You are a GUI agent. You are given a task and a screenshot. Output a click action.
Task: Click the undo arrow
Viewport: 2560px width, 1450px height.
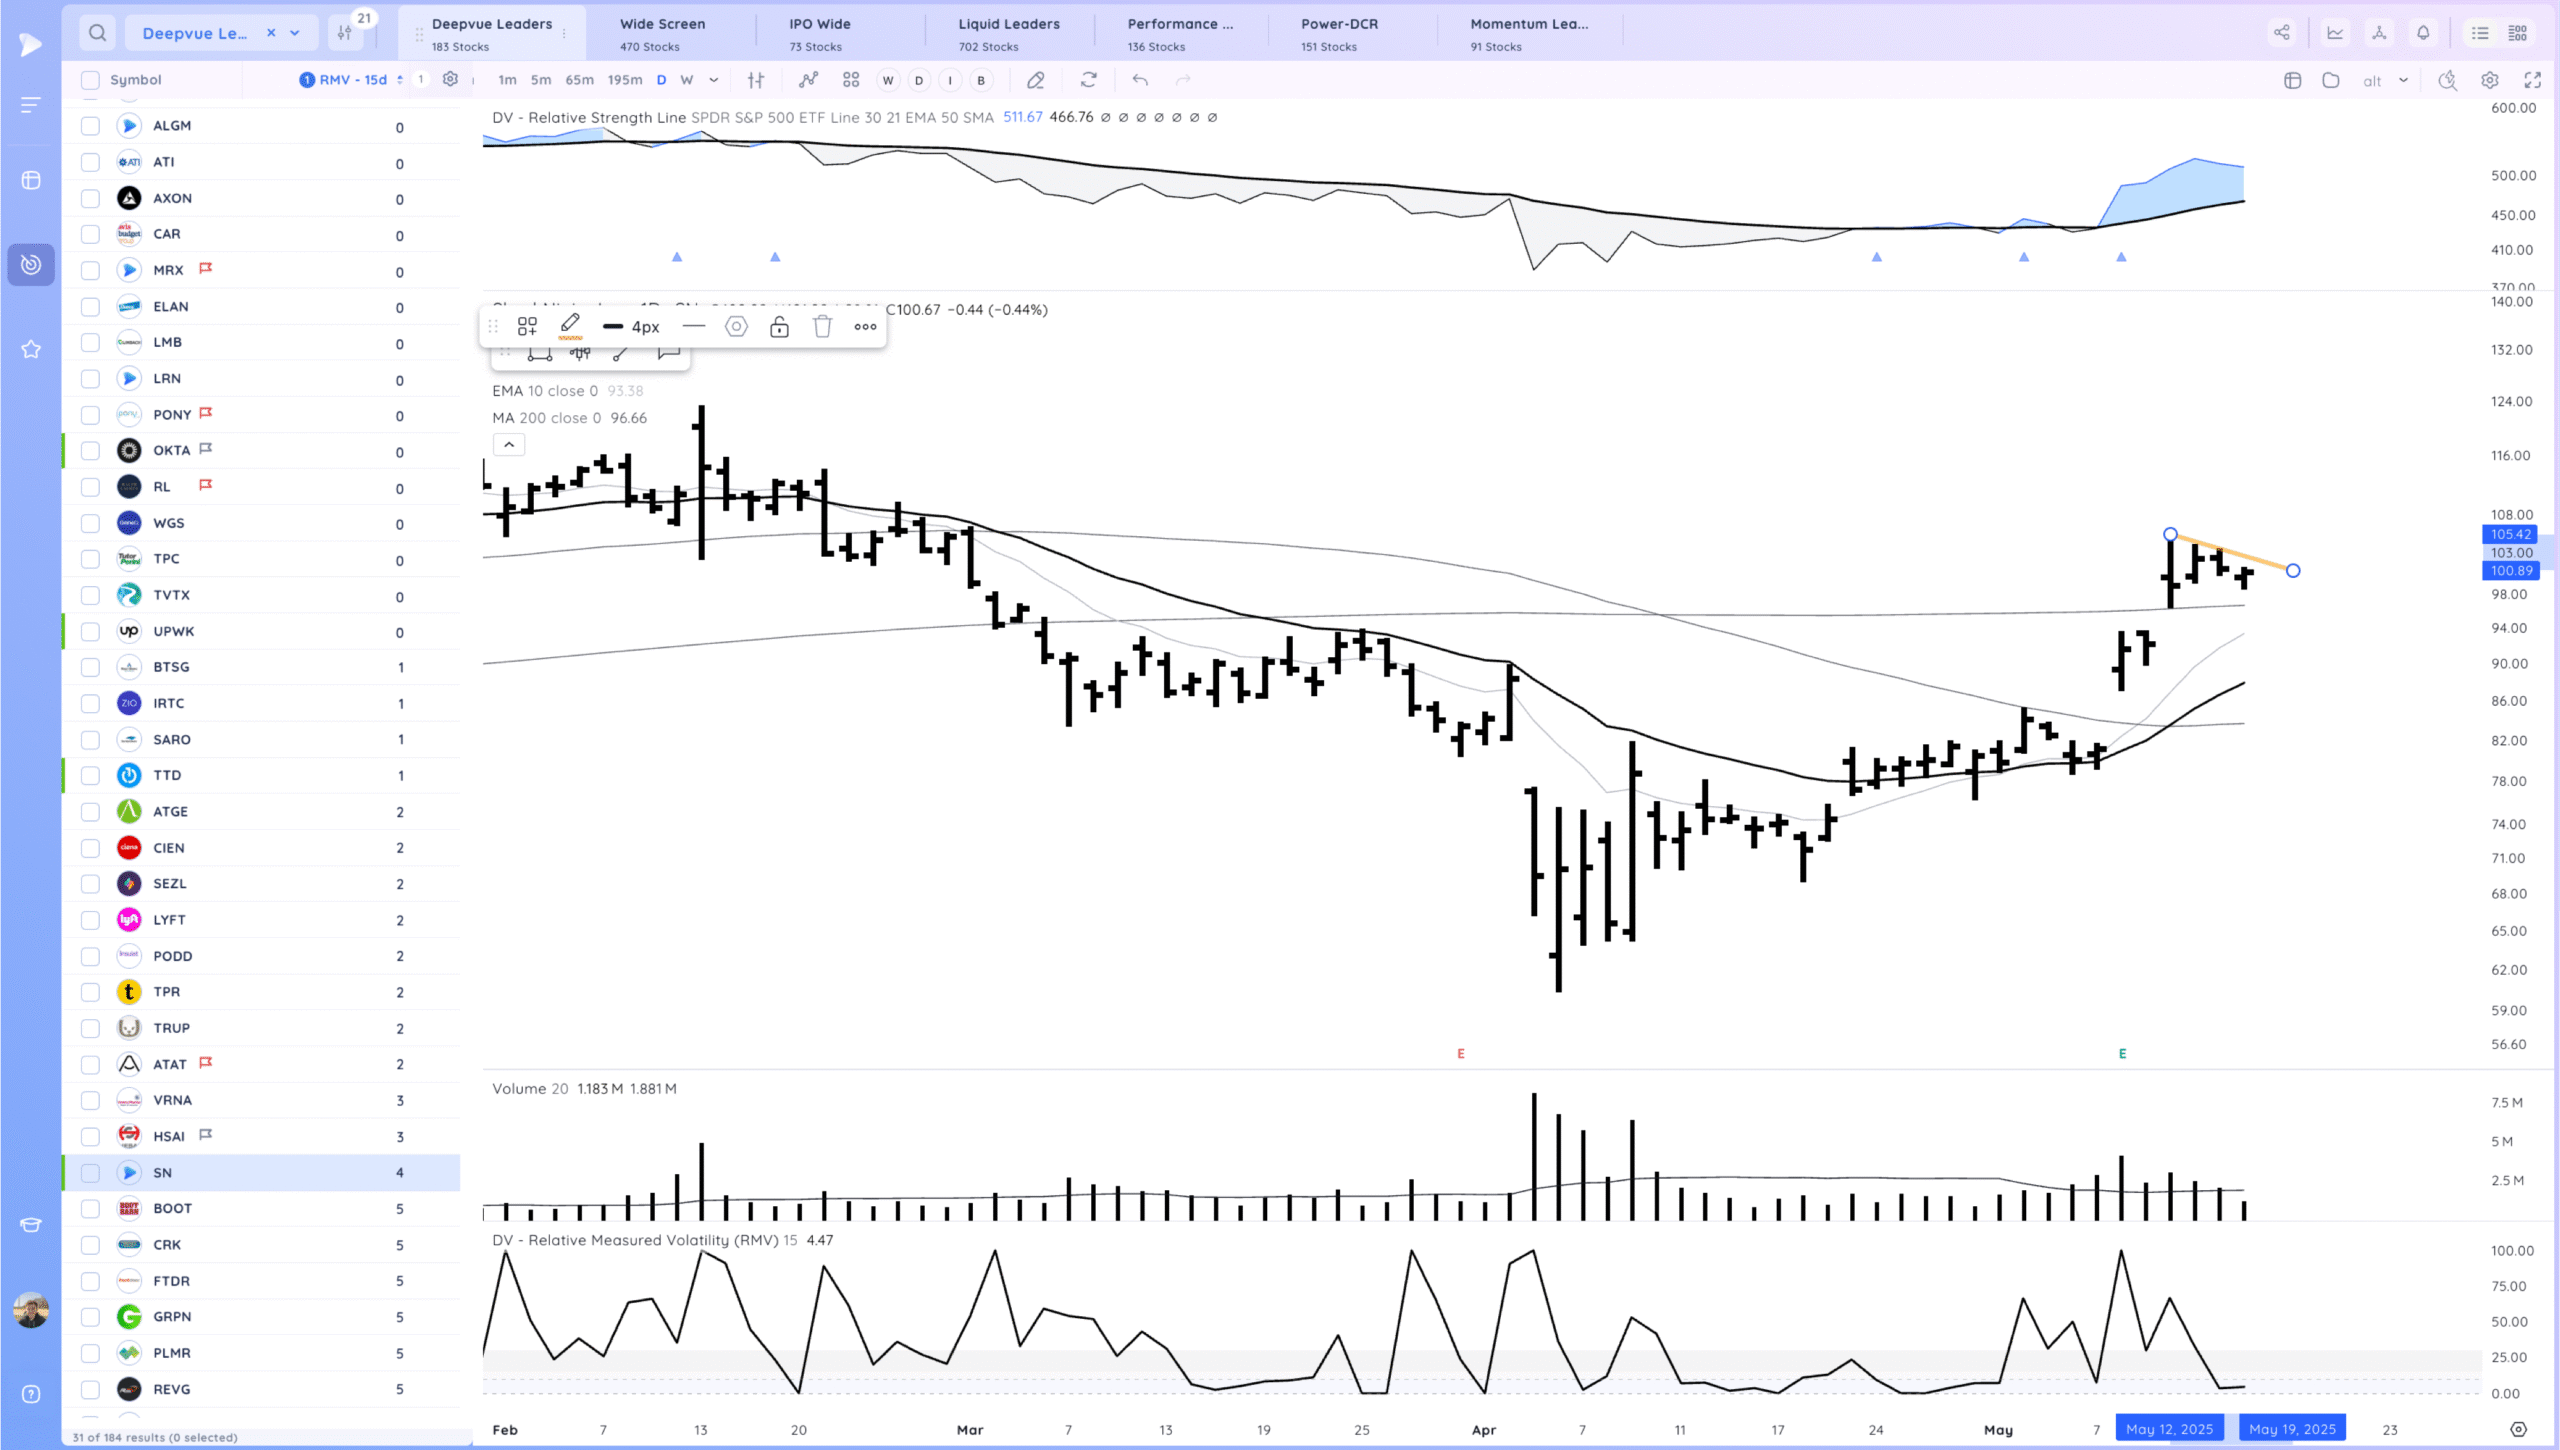coord(1140,80)
